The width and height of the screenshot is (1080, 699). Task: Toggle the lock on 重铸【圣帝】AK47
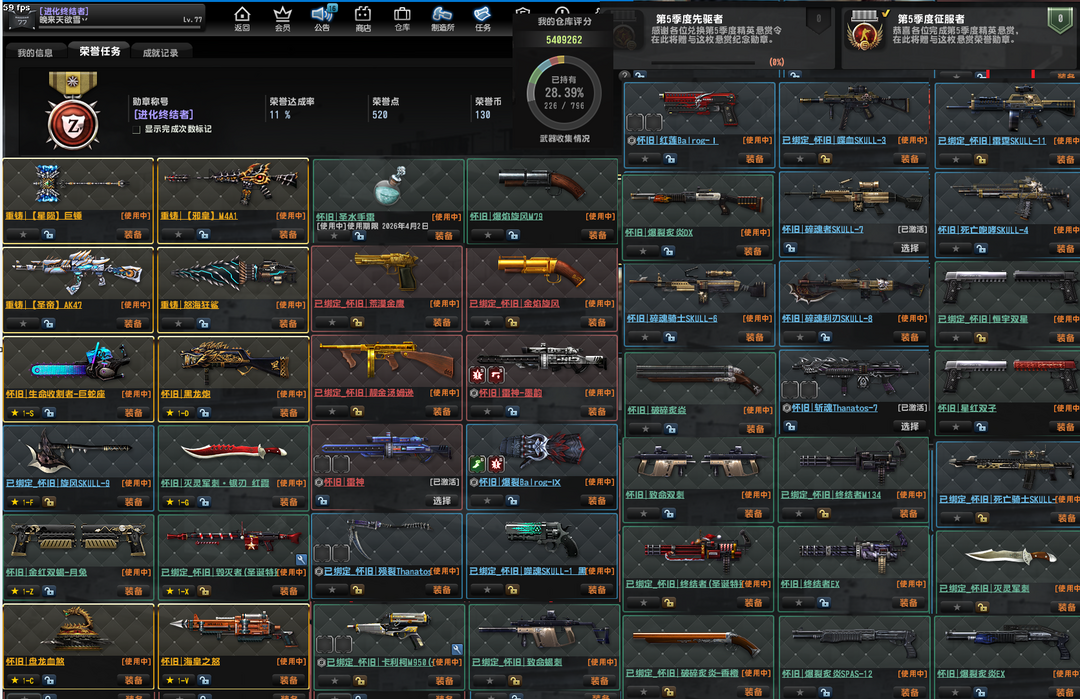[x=49, y=324]
